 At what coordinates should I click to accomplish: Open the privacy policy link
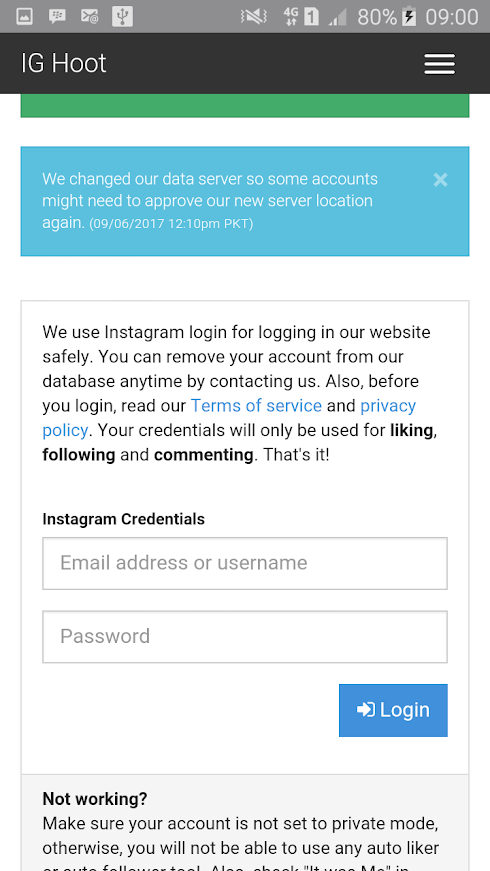point(229,418)
